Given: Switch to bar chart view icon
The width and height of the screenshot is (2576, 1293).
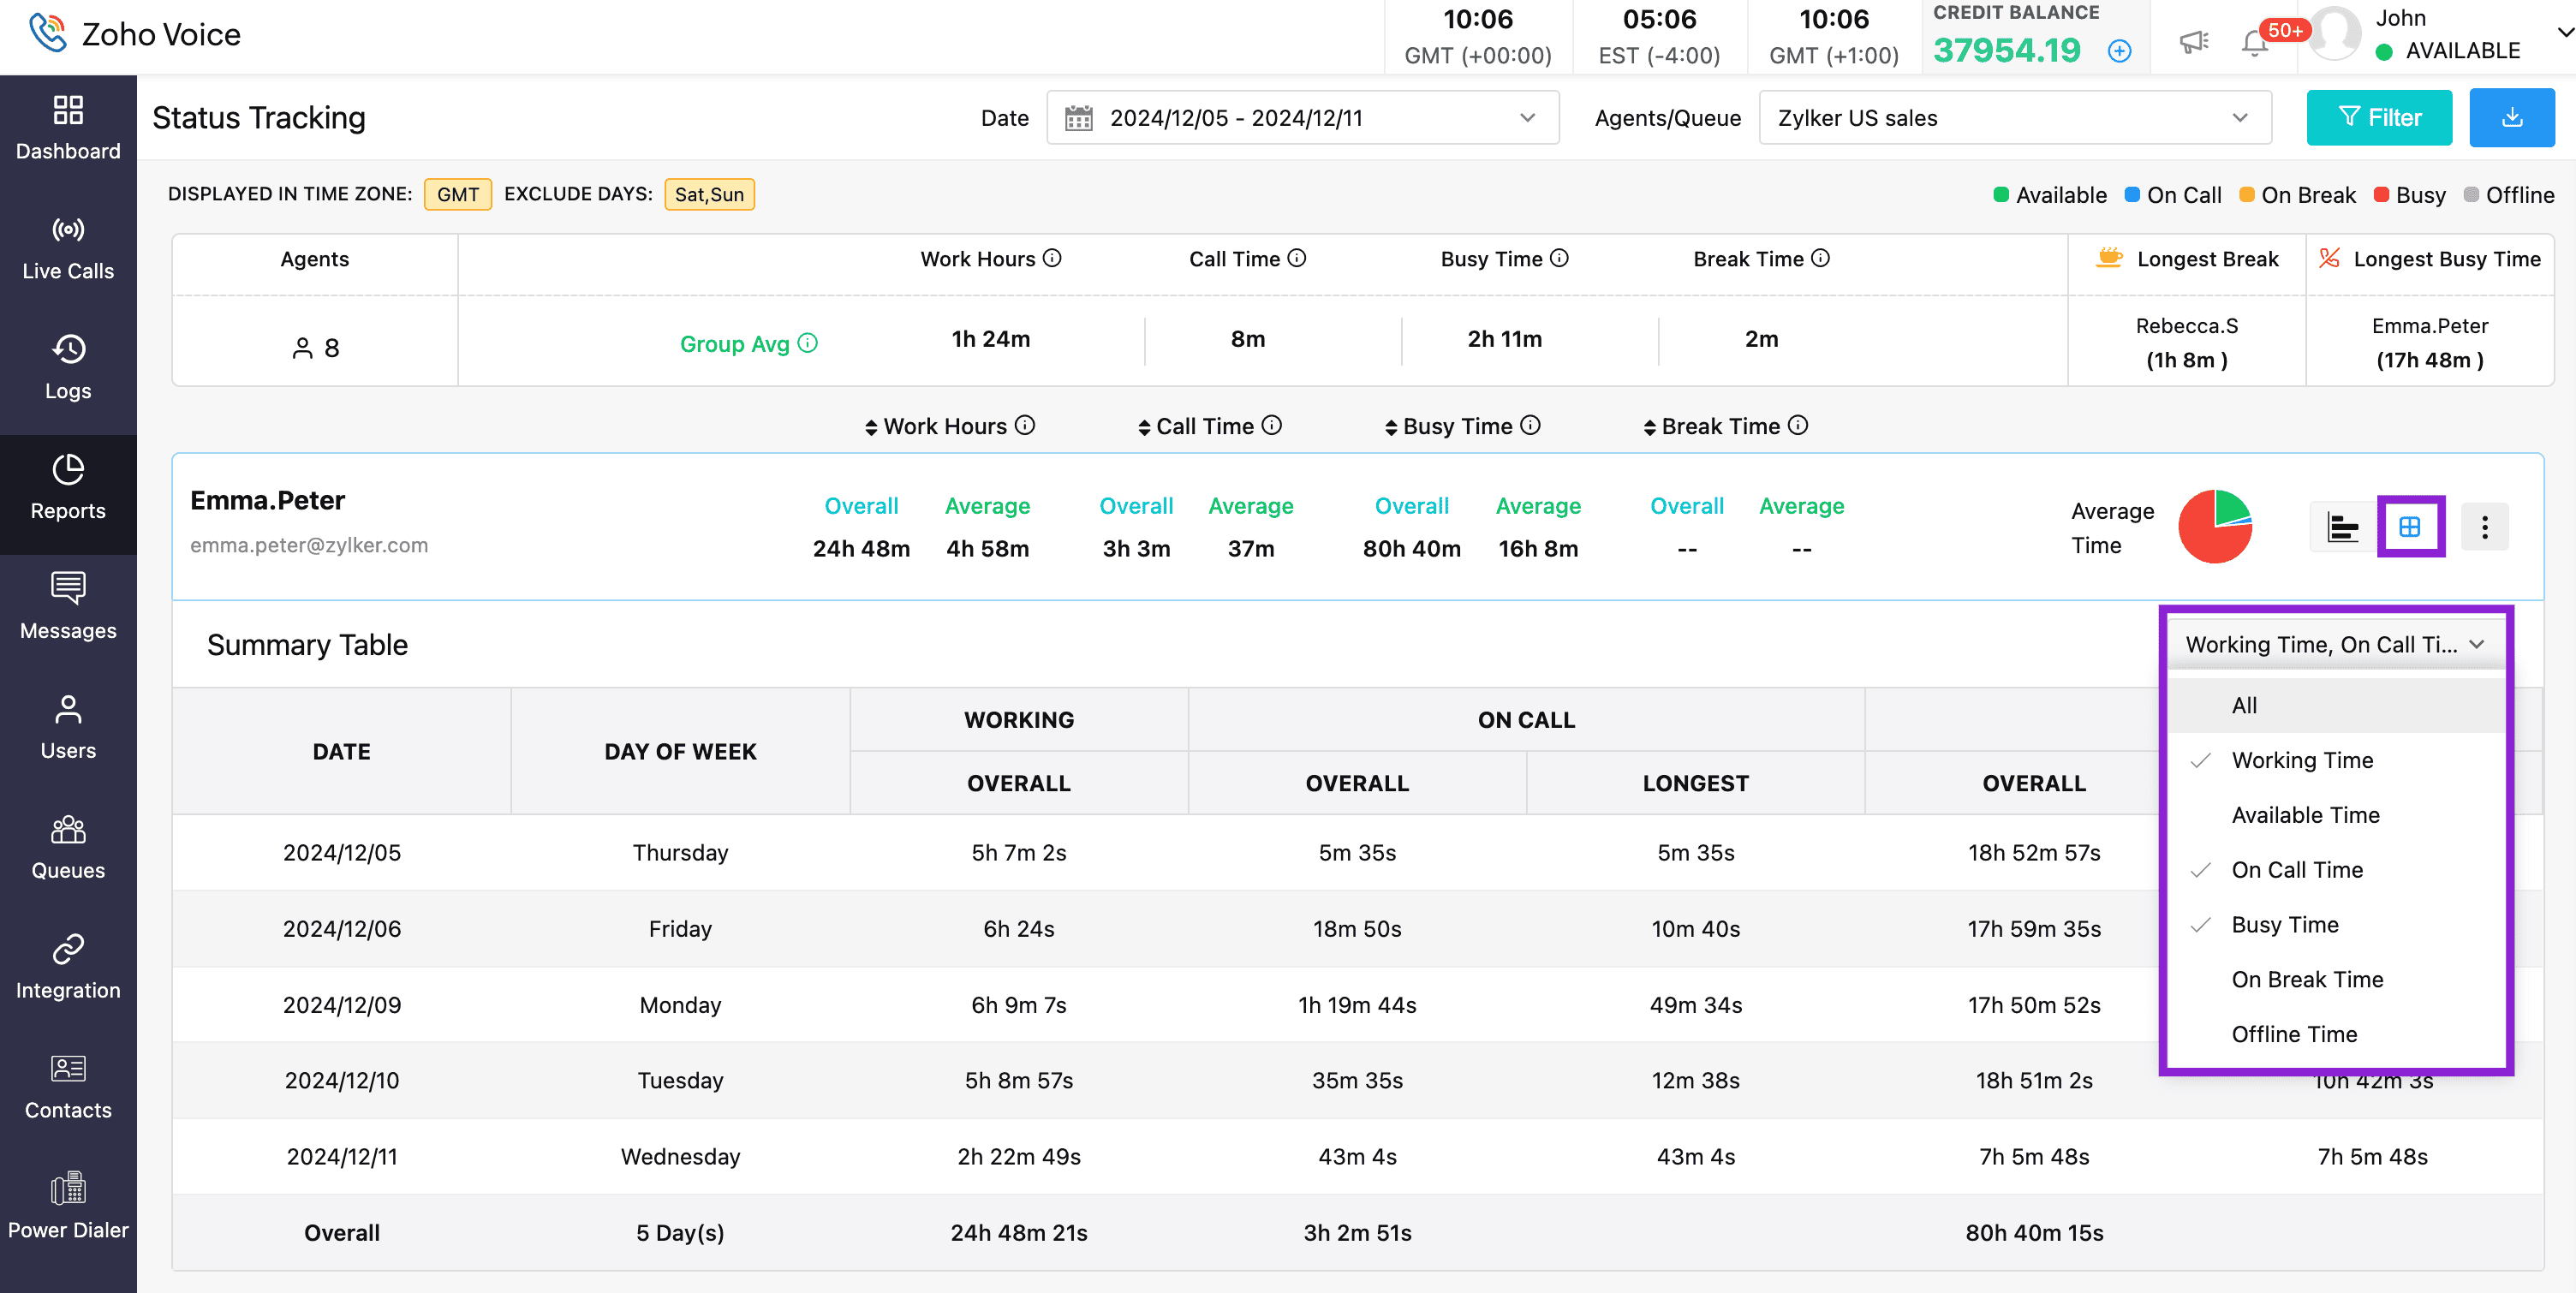Looking at the screenshot, I should (2342, 526).
